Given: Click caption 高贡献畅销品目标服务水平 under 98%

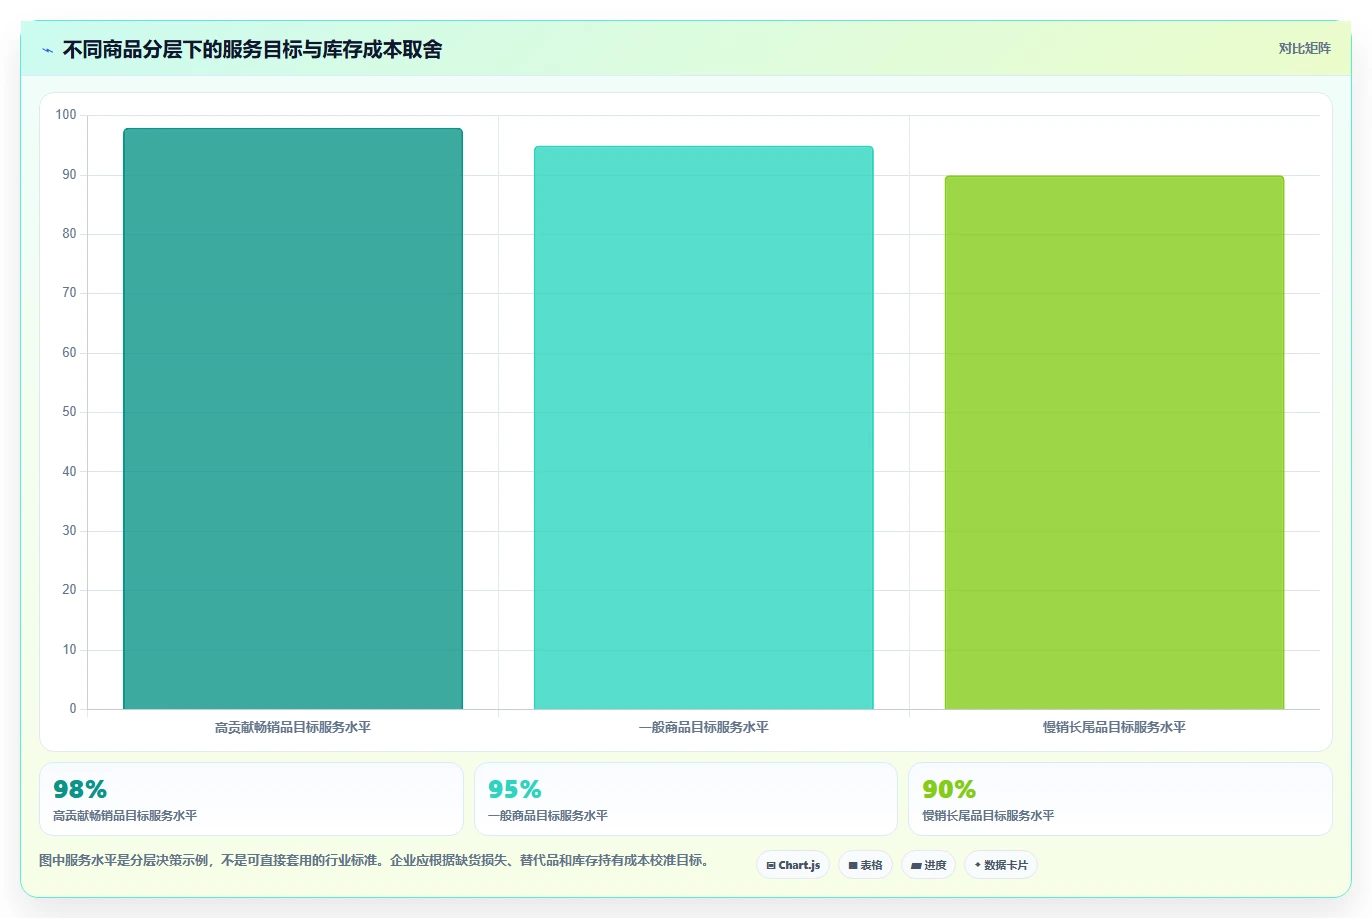Looking at the screenshot, I should (x=125, y=816).
